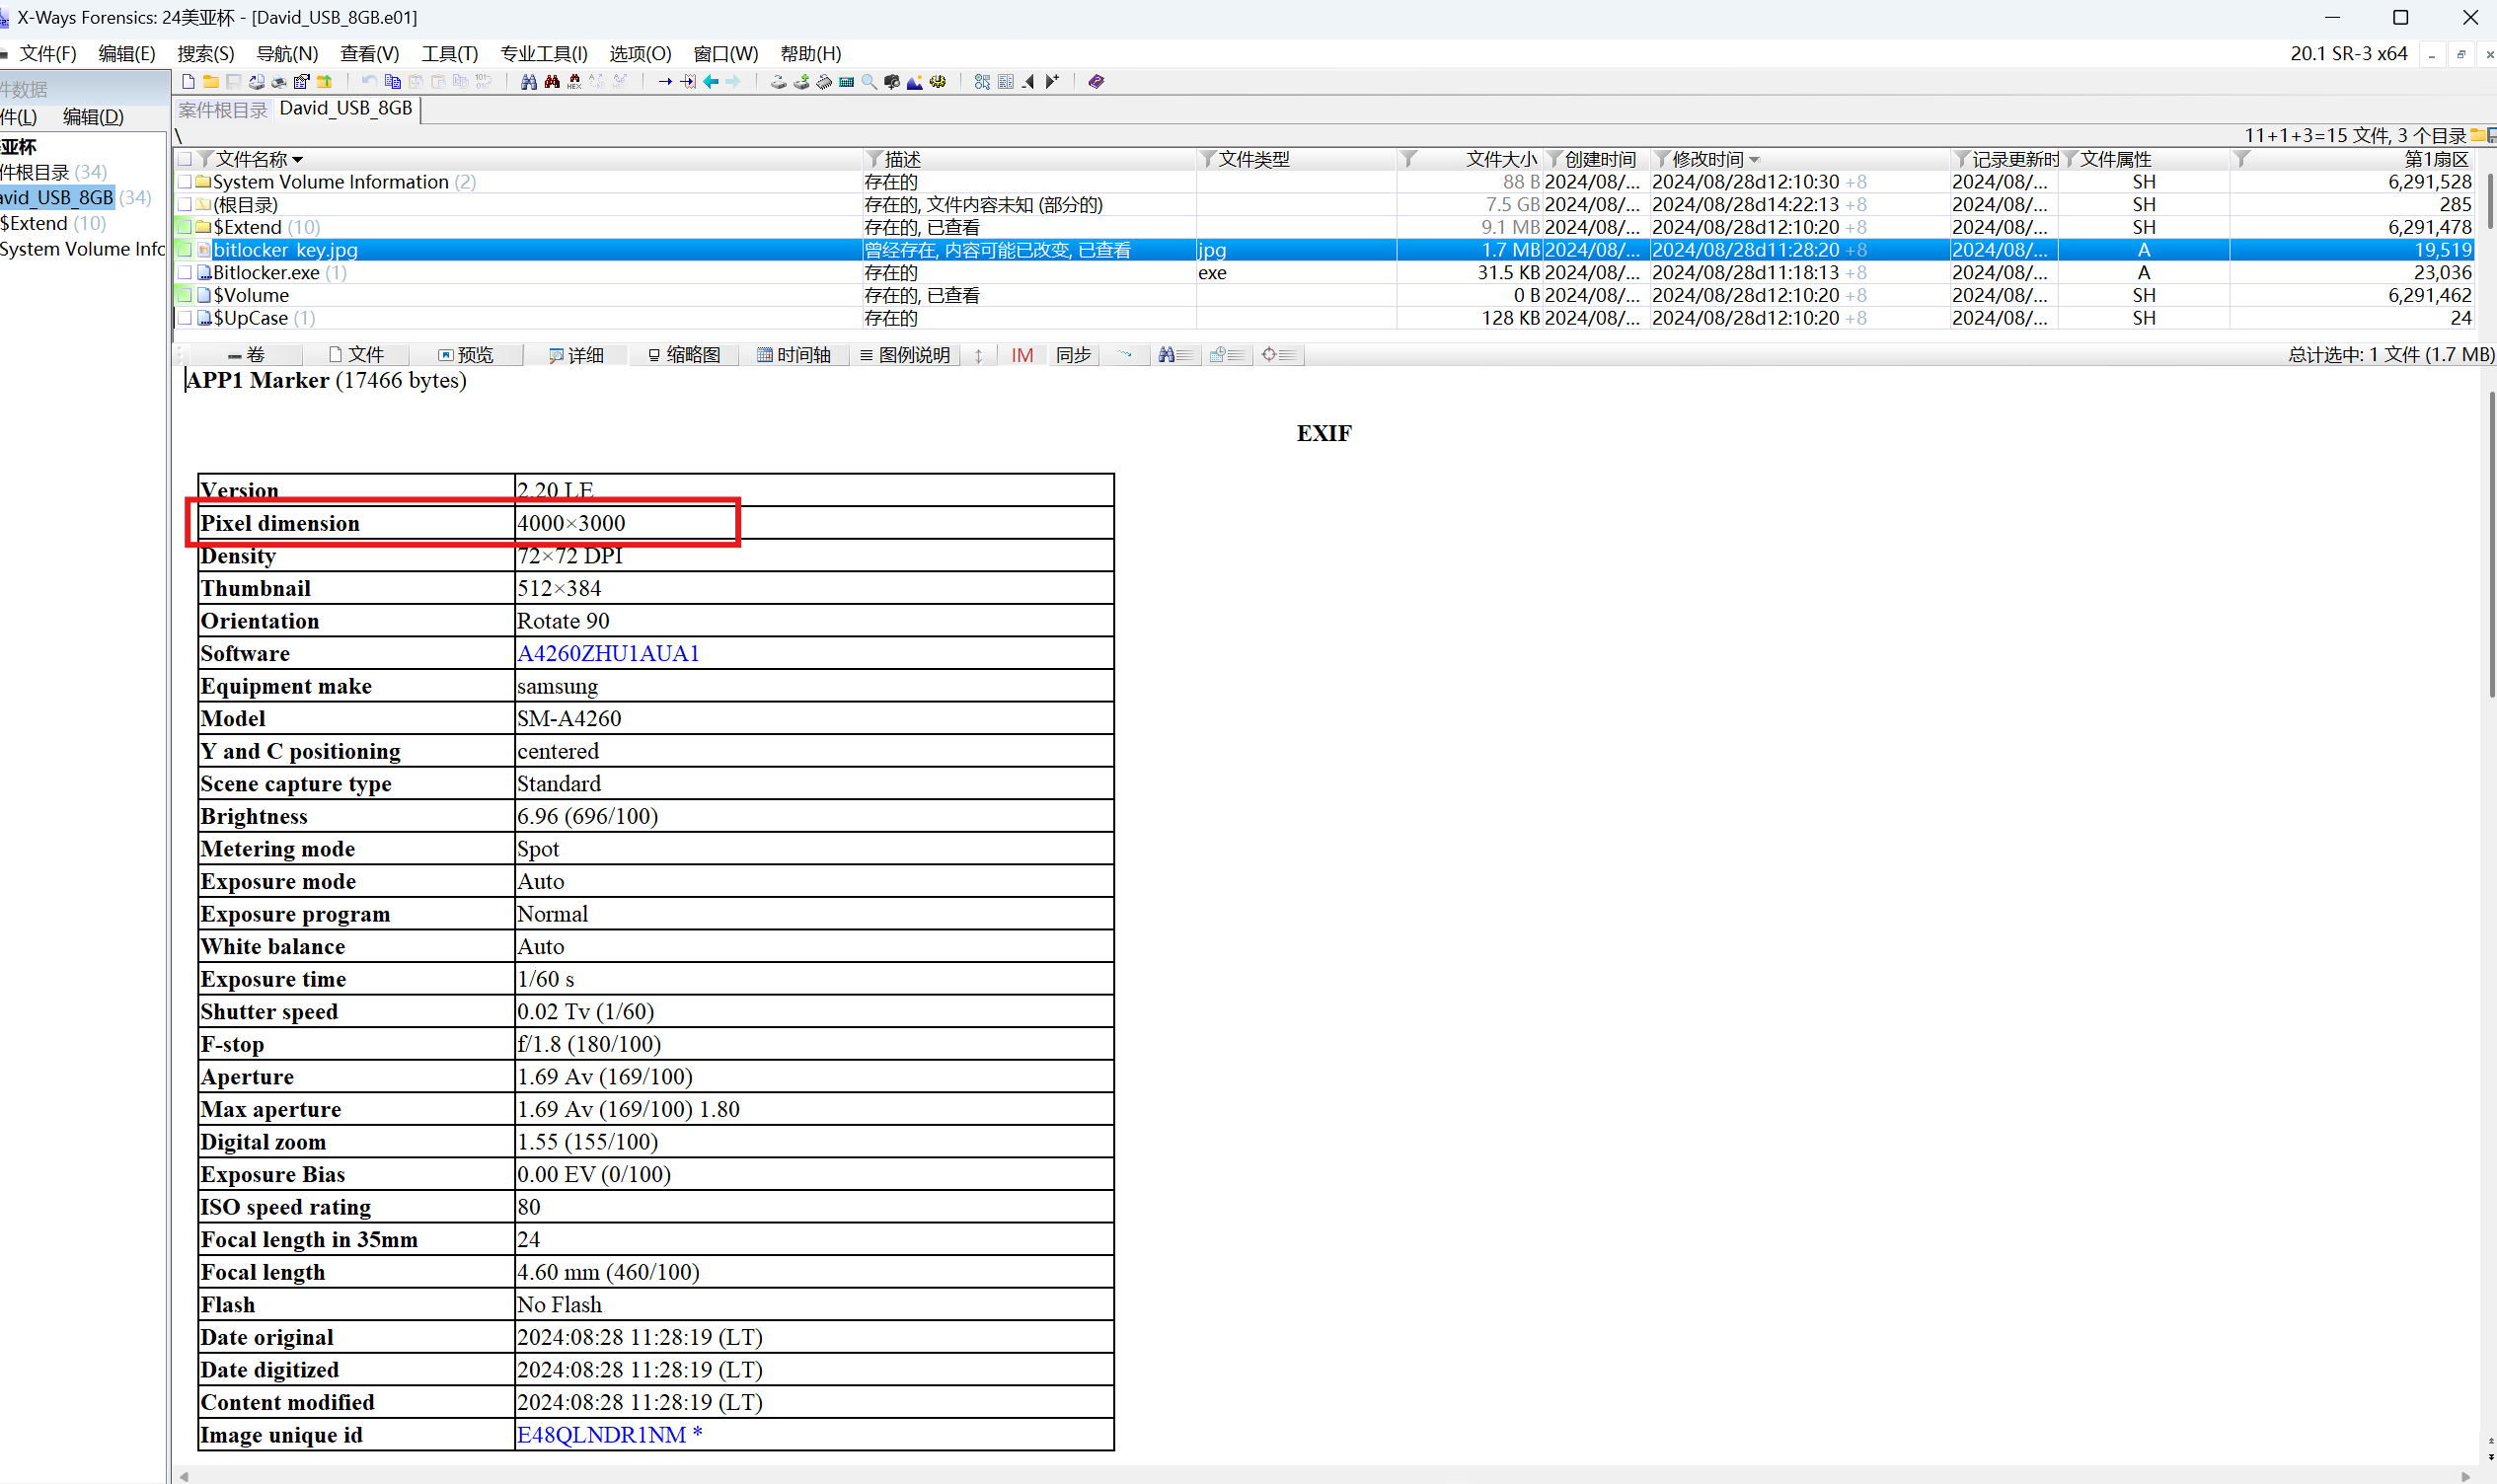Screen dimensions: 2497x1484
Task: Click the camera snapshot toolbar icon
Action: pyautogui.click(x=892, y=82)
